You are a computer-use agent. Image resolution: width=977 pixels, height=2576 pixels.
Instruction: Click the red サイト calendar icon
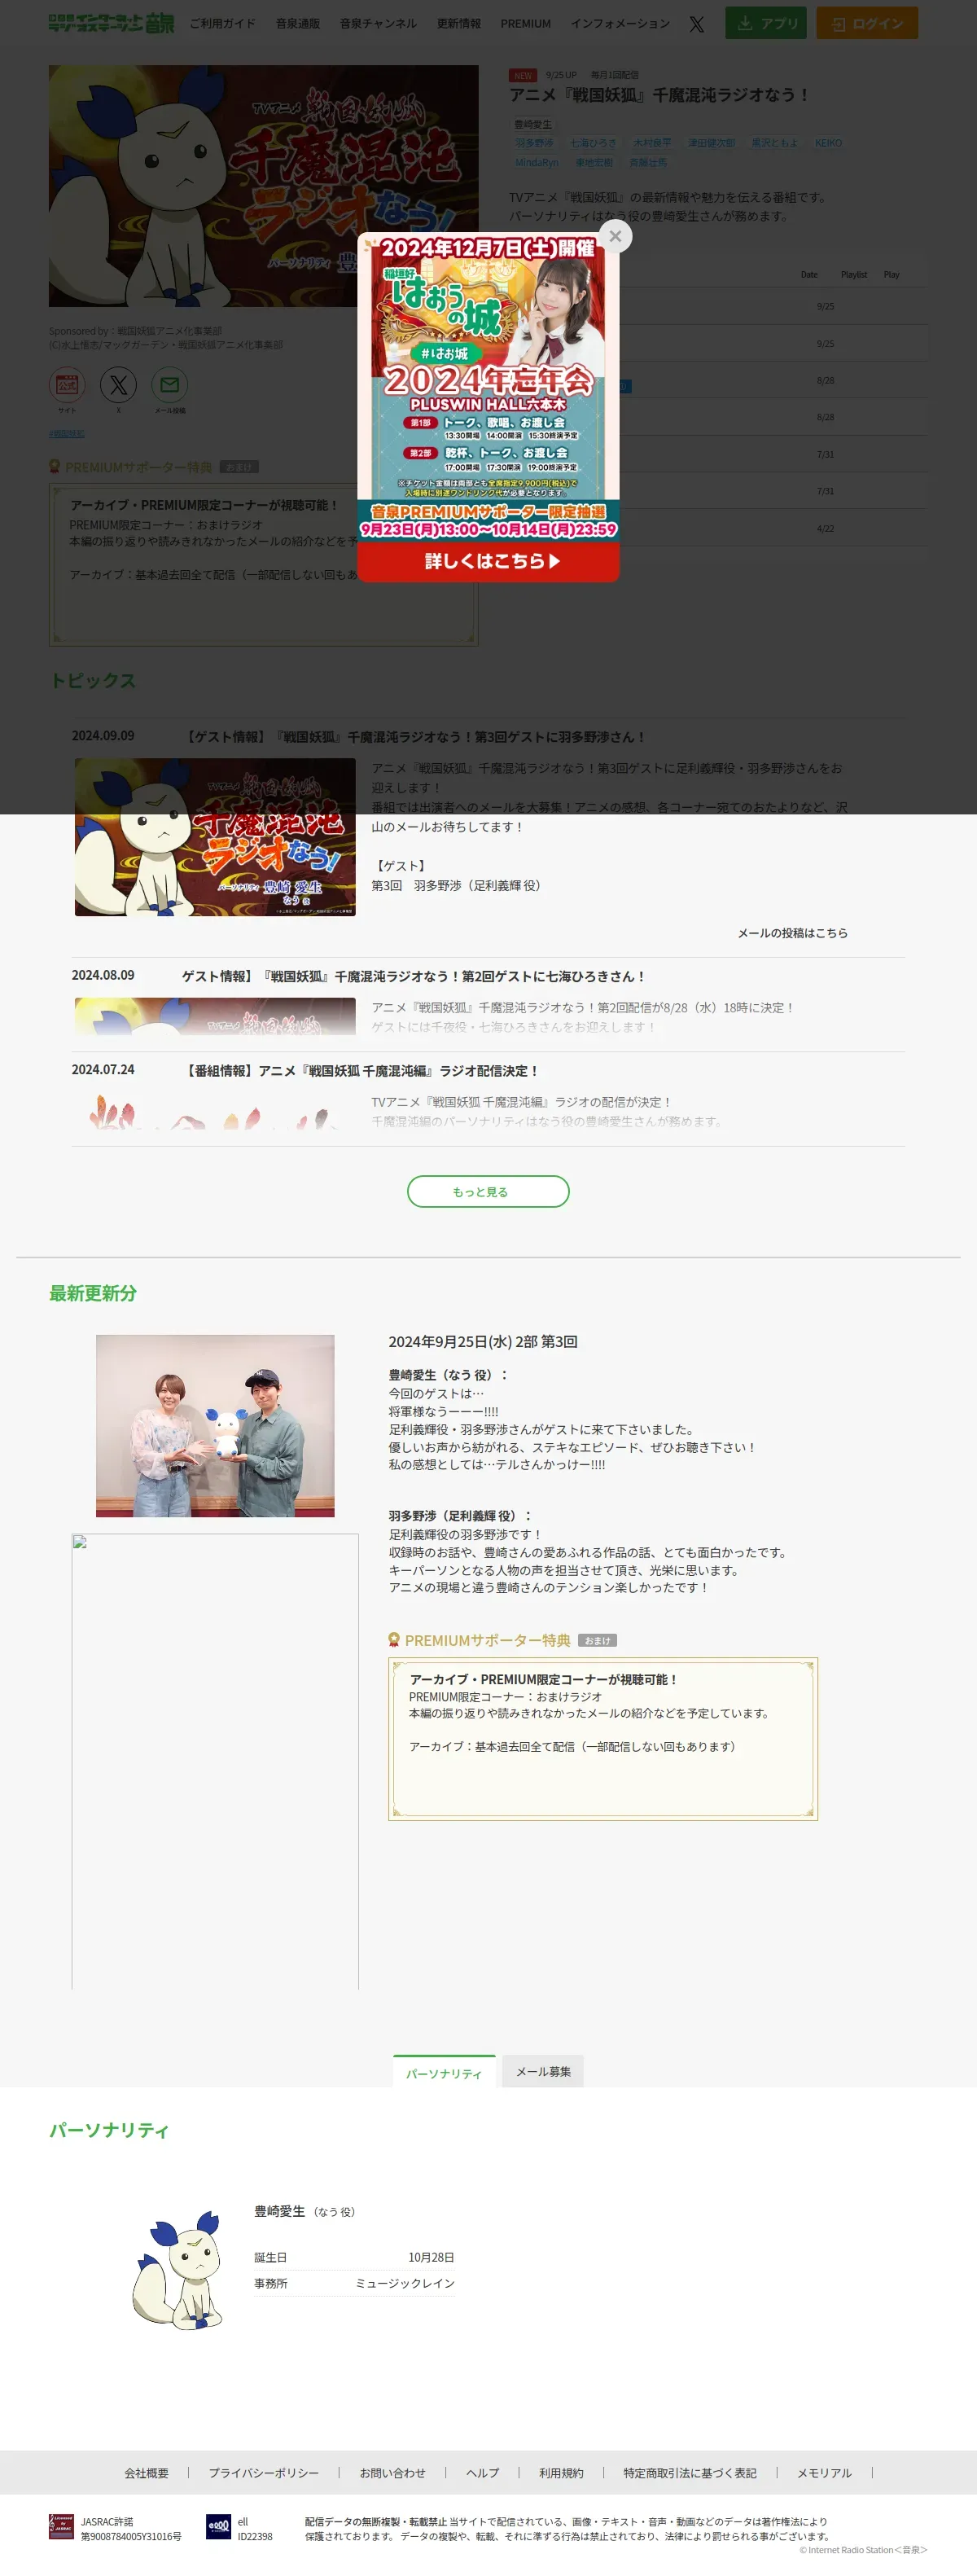67,385
